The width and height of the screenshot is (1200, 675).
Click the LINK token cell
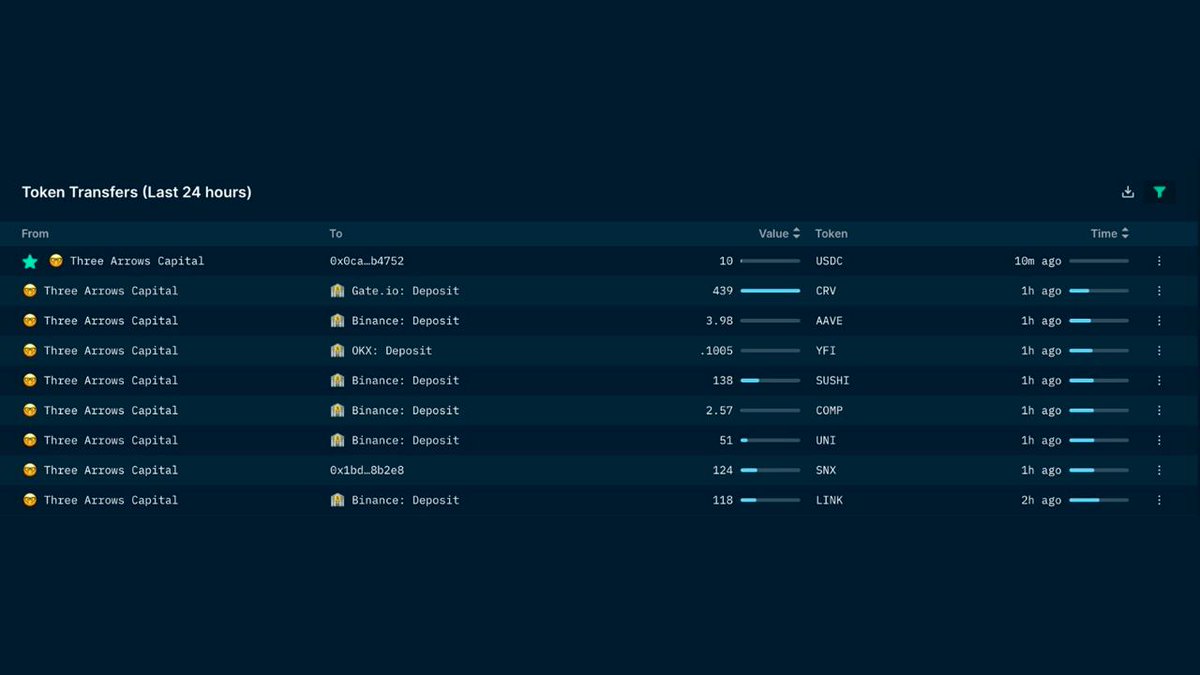829,500
